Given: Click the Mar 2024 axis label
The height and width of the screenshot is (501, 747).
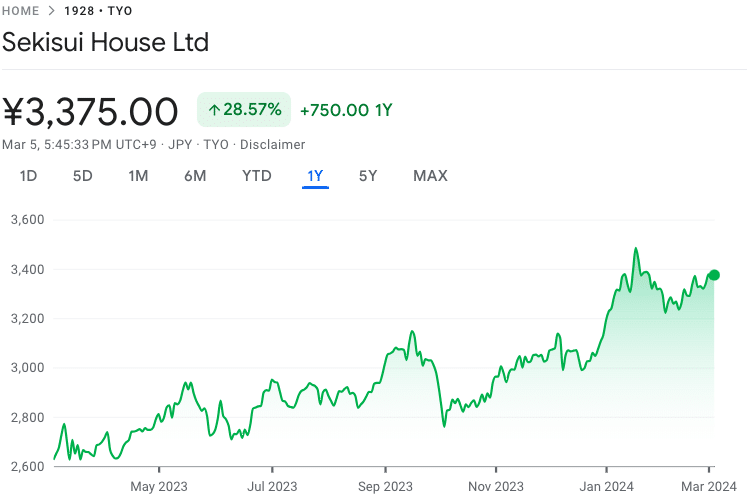Looking at the screenshot, I should tap(708, 486).
